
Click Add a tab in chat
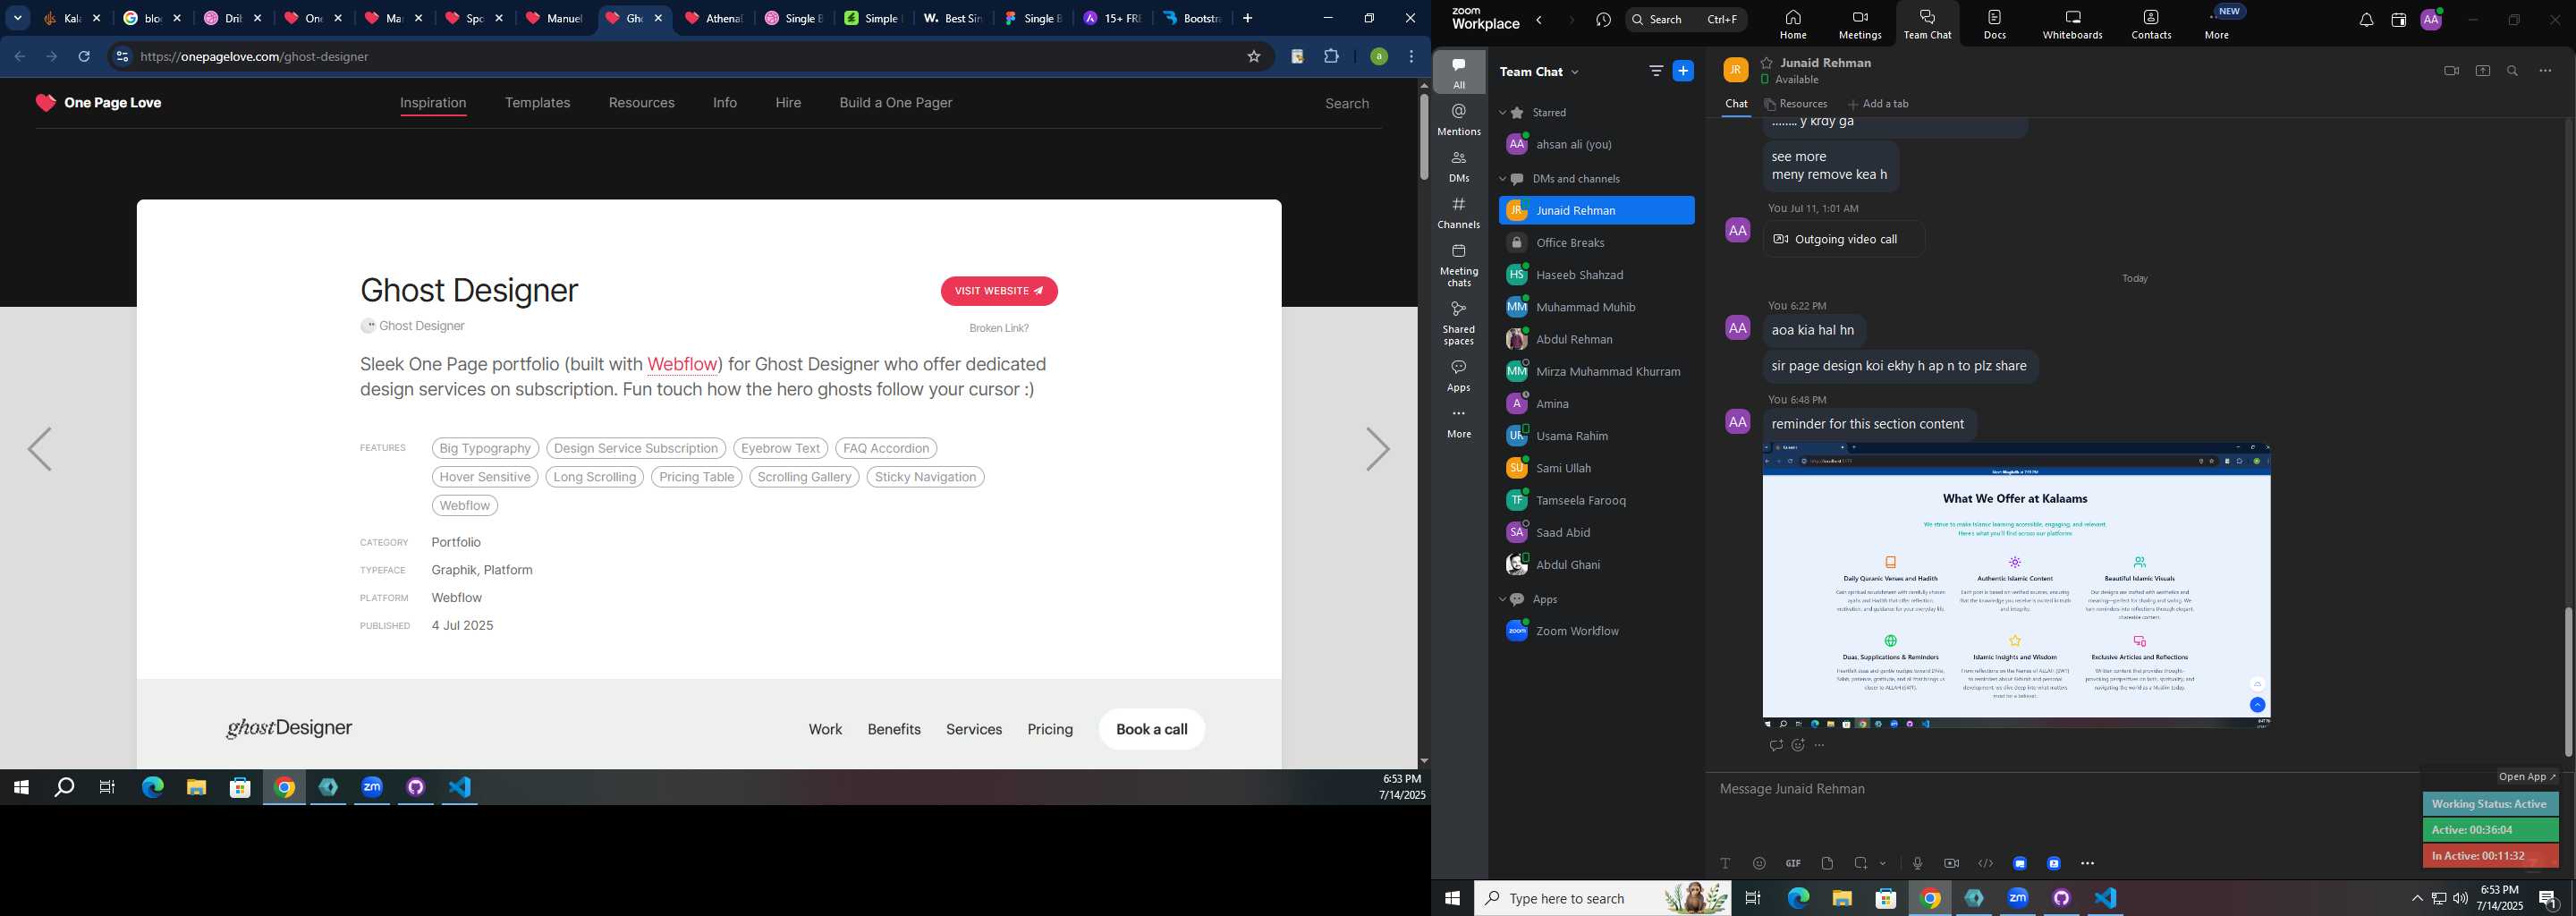click(x=1878, y=104)
